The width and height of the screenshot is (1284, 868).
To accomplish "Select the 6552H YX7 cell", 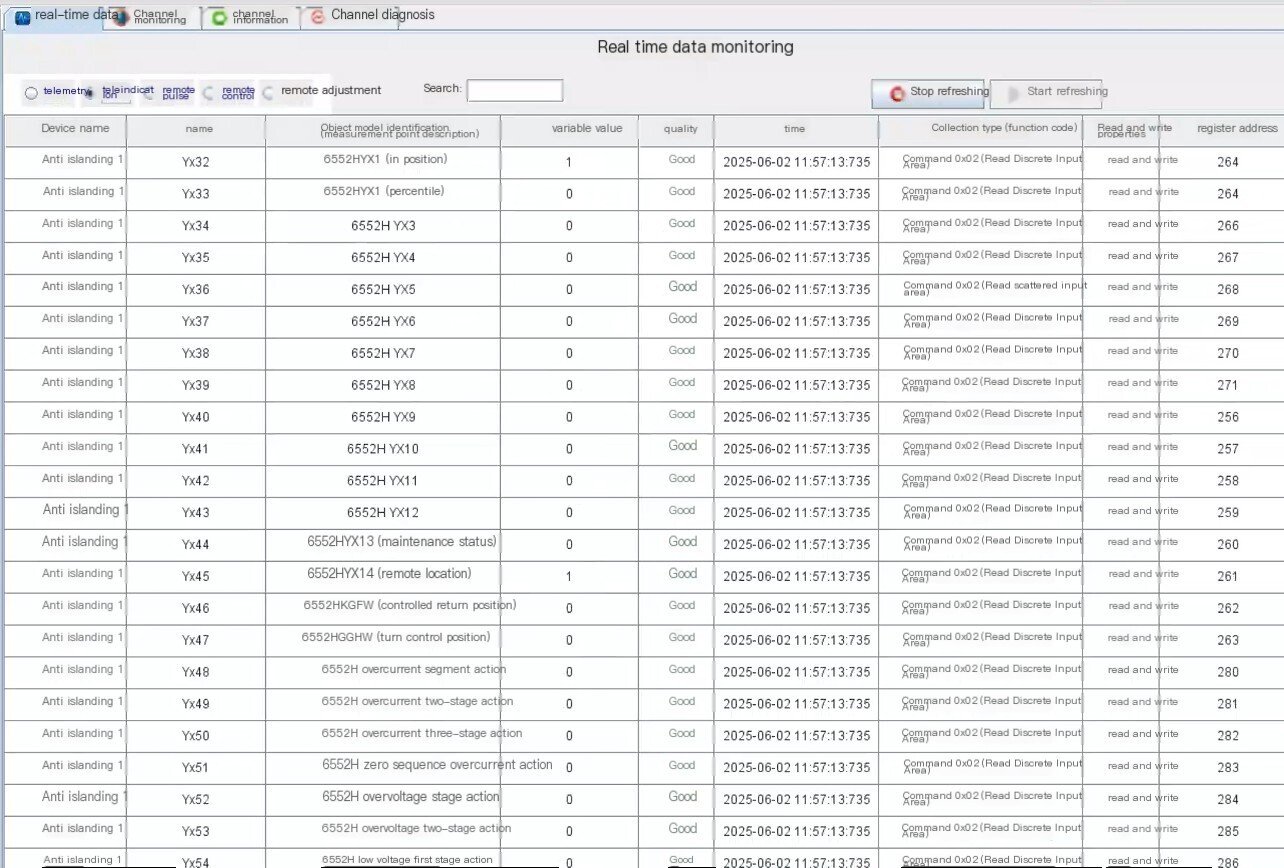I will [x=383, y=354].
